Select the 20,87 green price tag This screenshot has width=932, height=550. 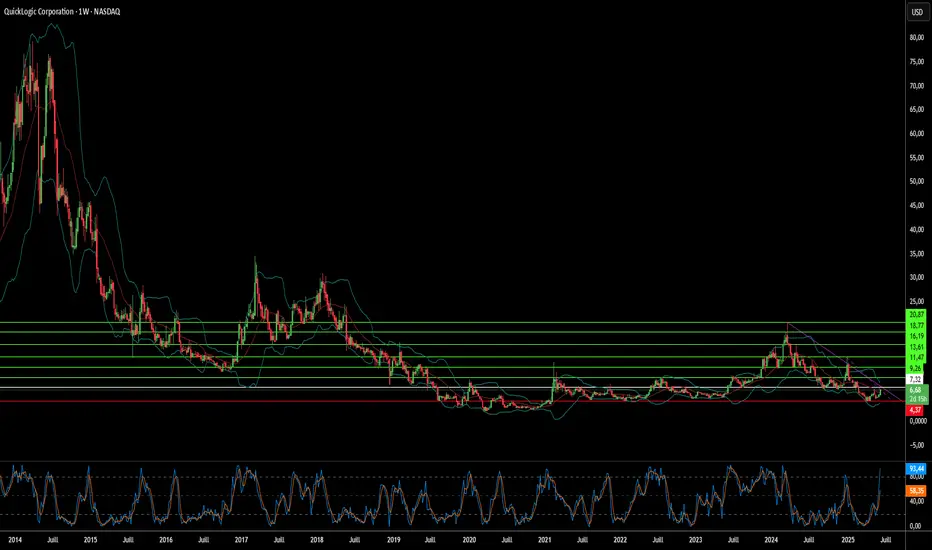pyautogui.click(x=917, y=315)
